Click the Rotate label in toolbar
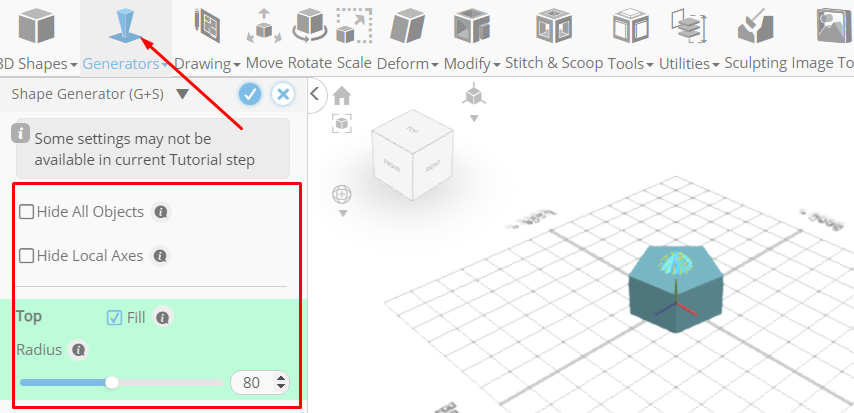854x413 pixels. (x=310, y=63)
